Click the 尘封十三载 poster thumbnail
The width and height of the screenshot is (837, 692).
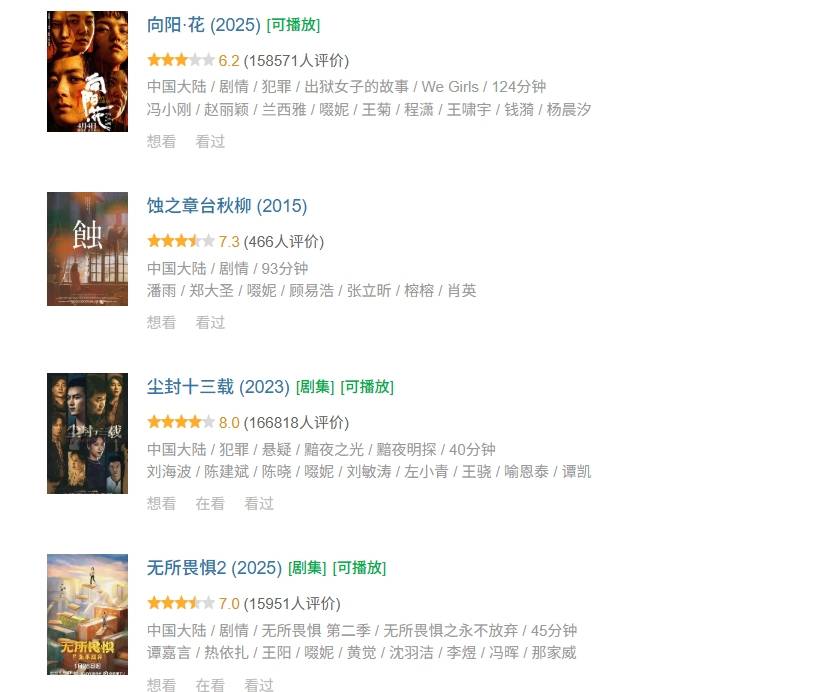[88, 434]
